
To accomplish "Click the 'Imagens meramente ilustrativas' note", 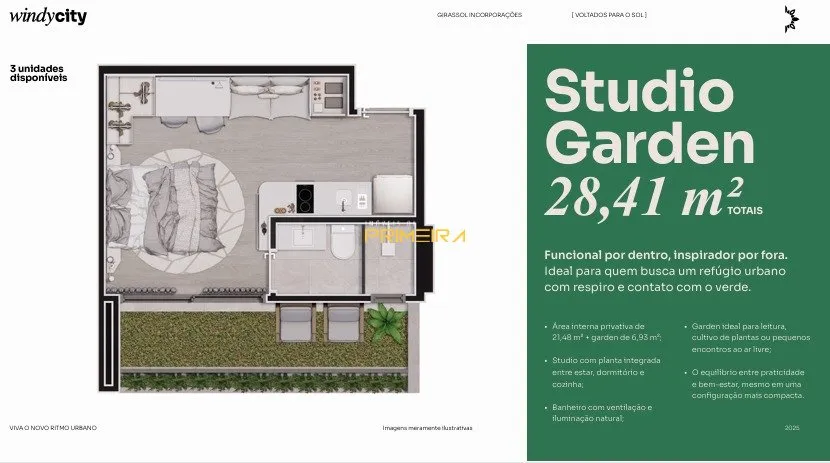I will click(427, 428).
